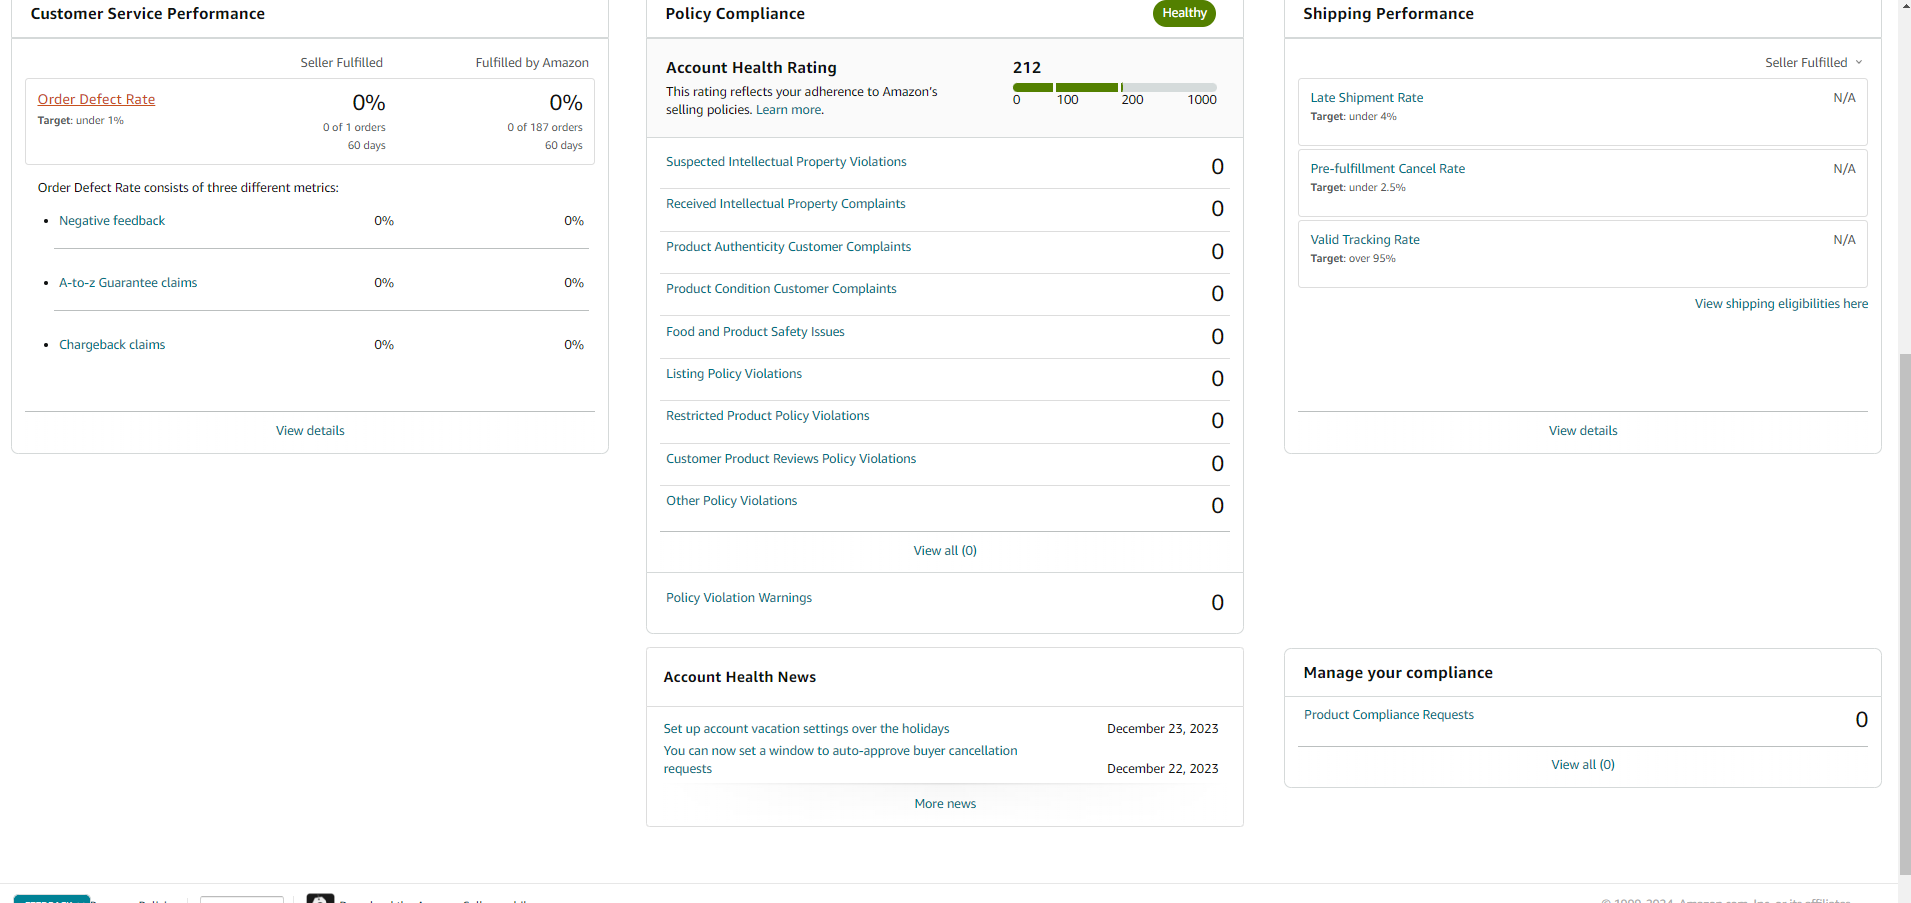Open Late Shipment Rate metric
Screen dimensions: 1911x903
click(x=1367, y=98)
